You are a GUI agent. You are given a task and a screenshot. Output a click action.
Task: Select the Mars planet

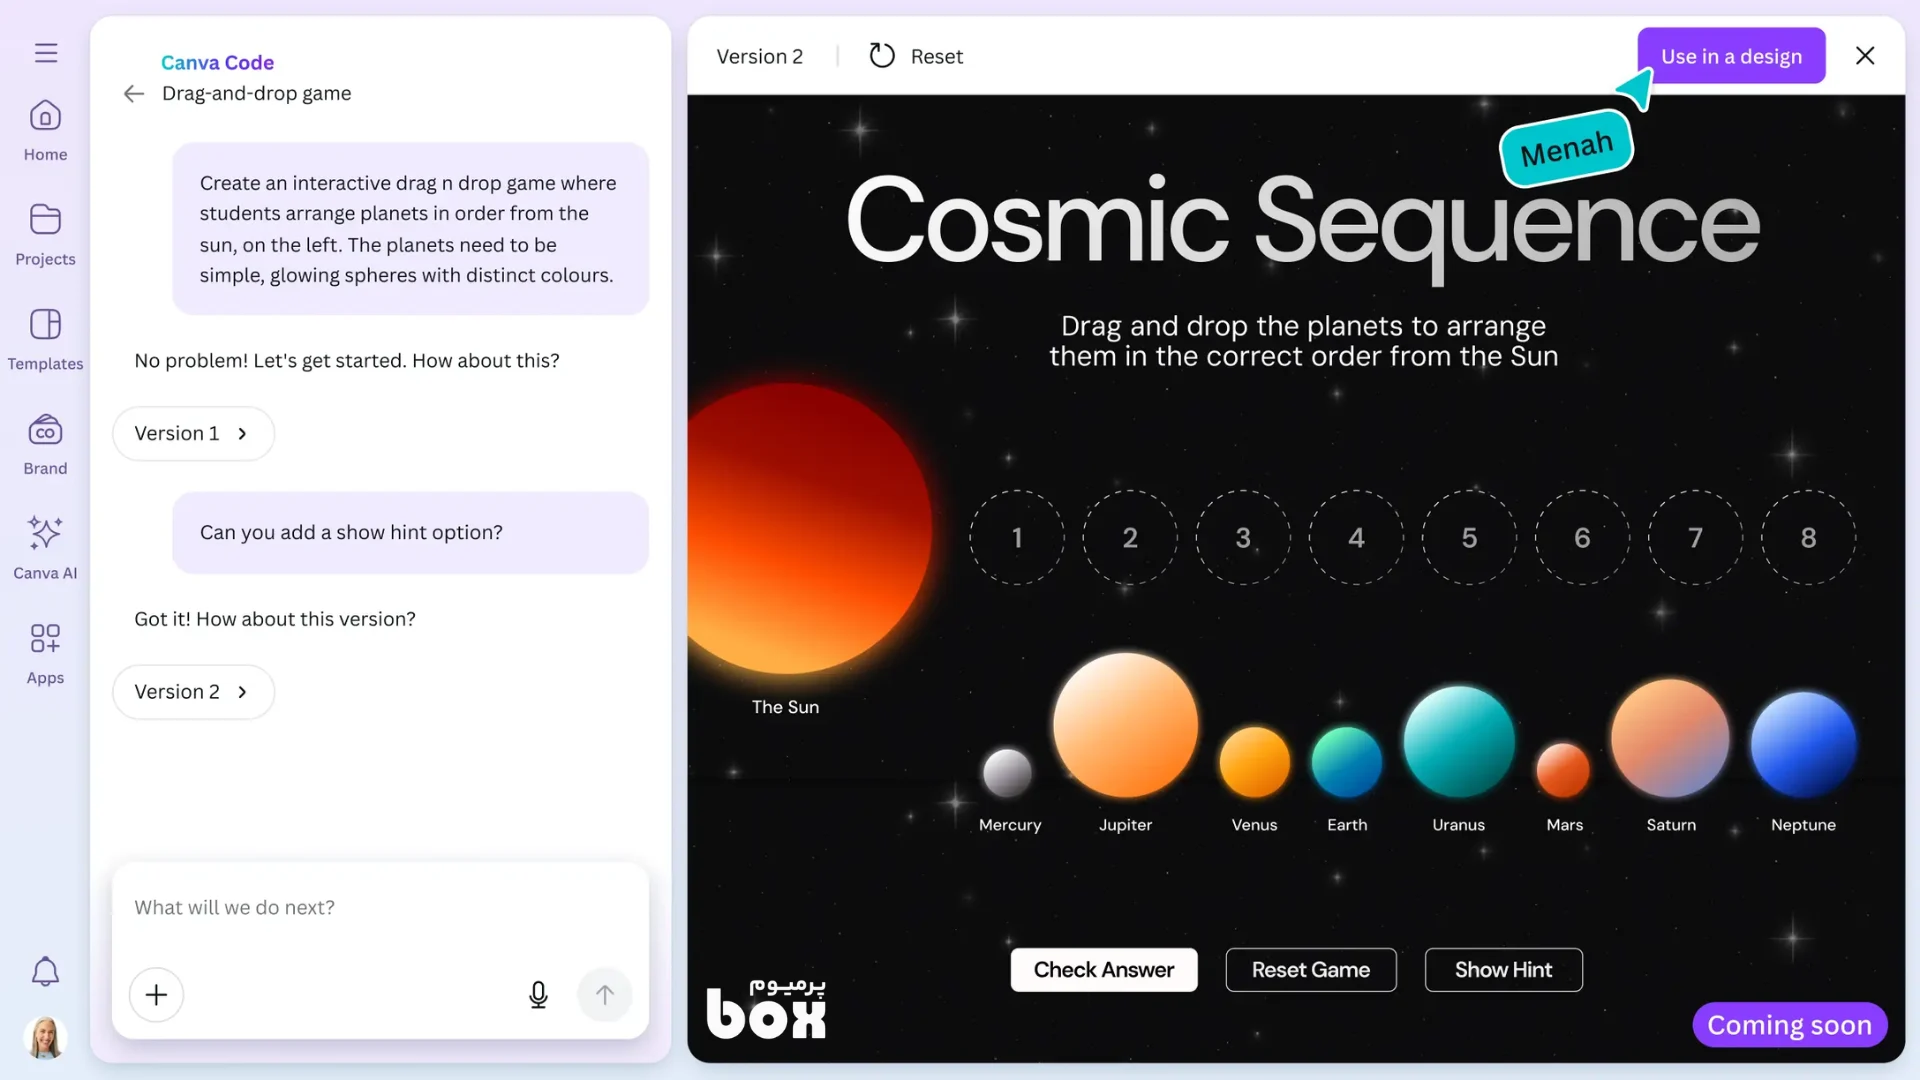pyautogui.click(x=1563, y=770)
